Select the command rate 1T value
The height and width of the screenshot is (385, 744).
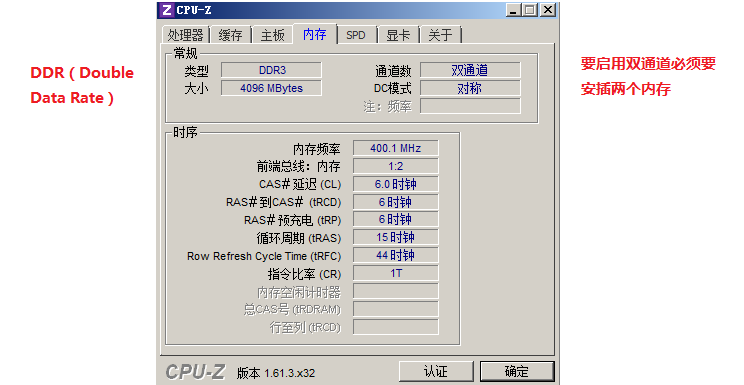395,273
